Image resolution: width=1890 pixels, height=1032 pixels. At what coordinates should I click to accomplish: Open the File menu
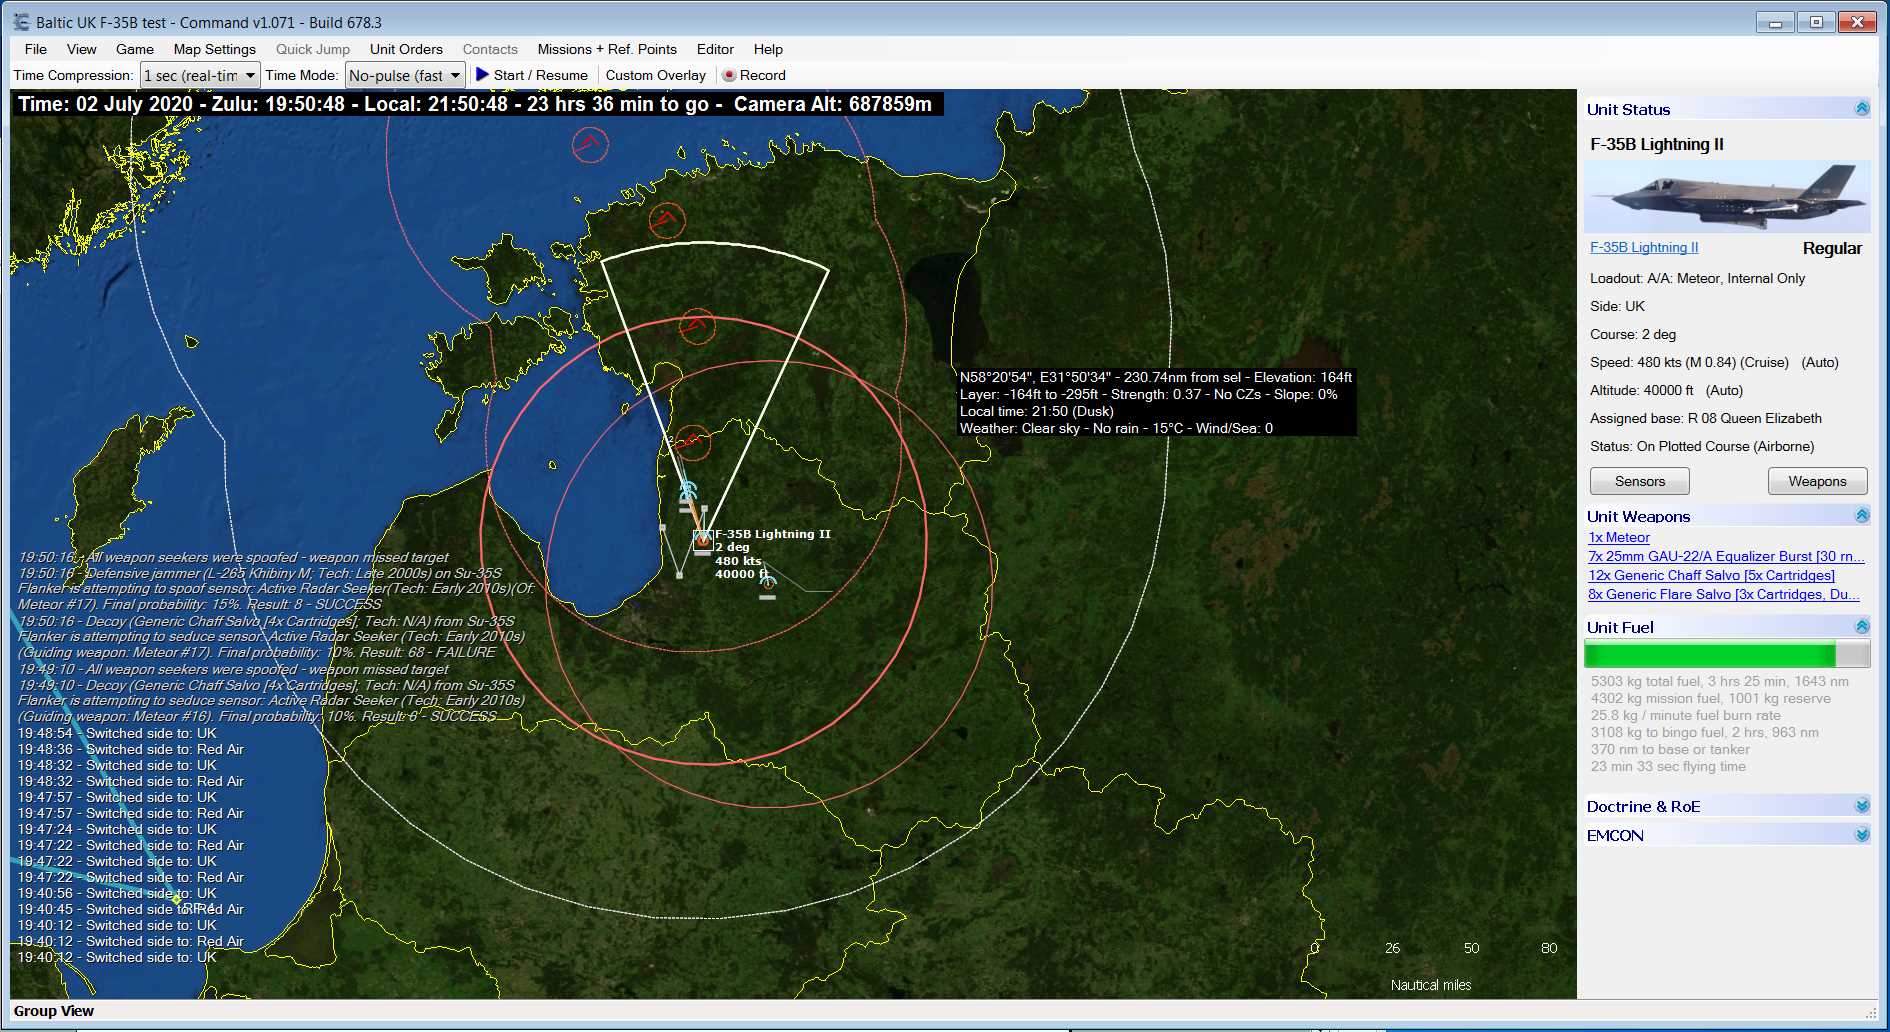pos(36,49)
